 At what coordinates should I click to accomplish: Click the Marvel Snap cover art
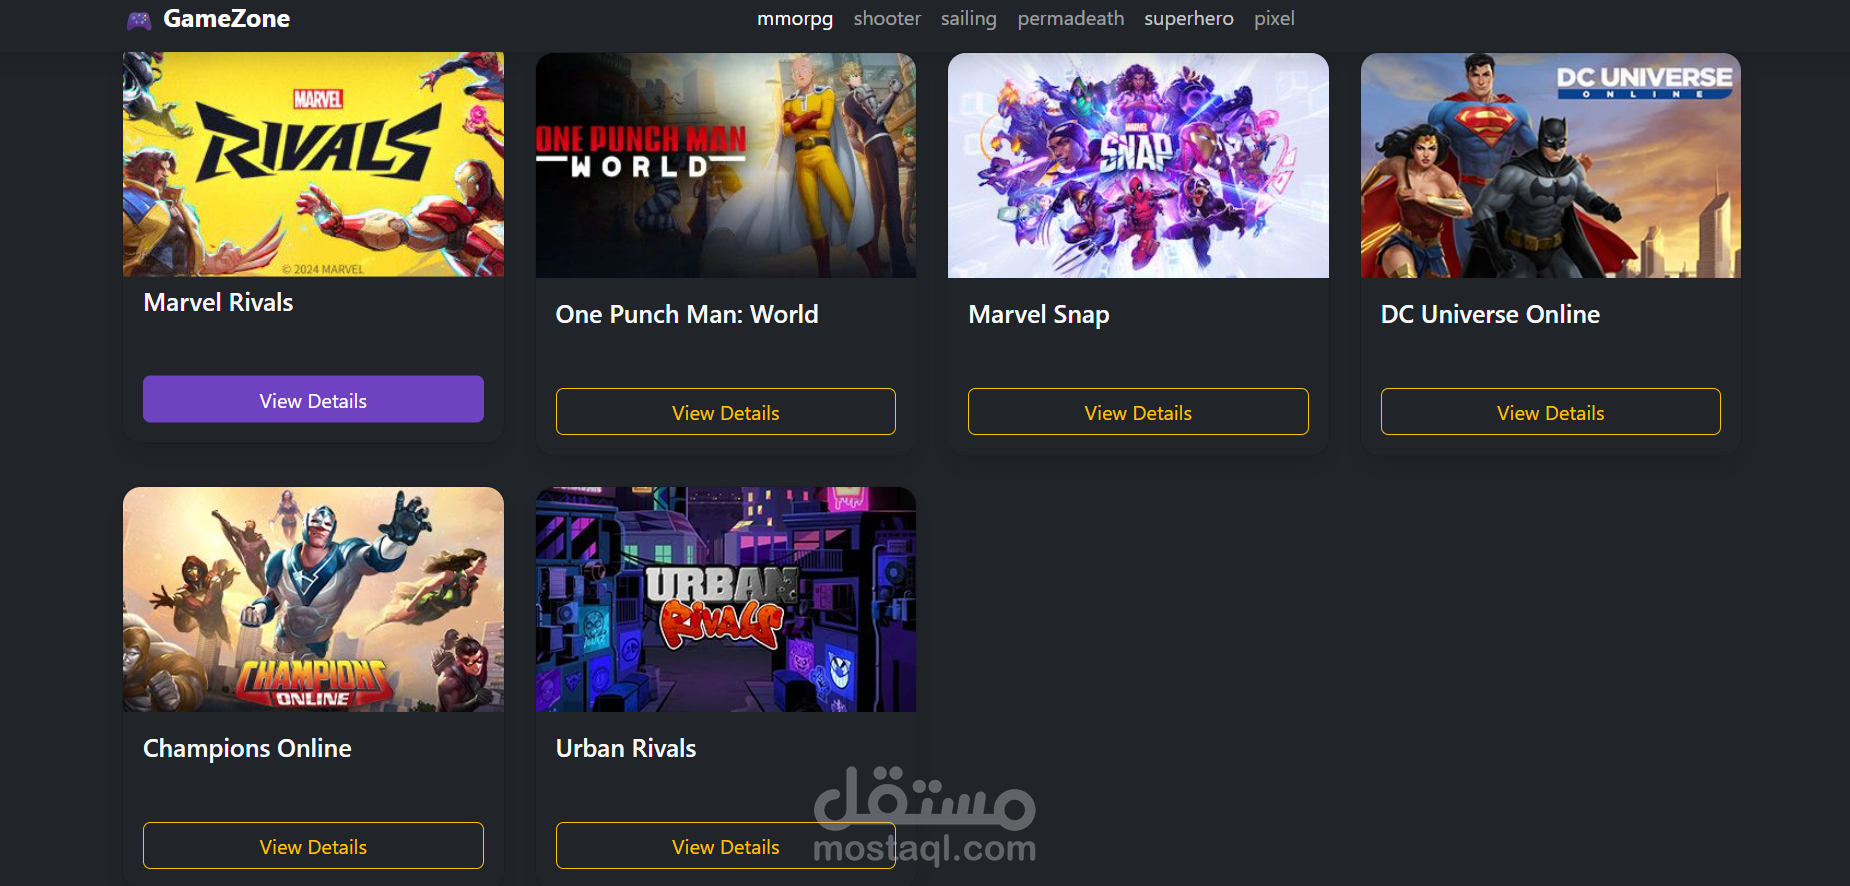[x=1138, y=165]
